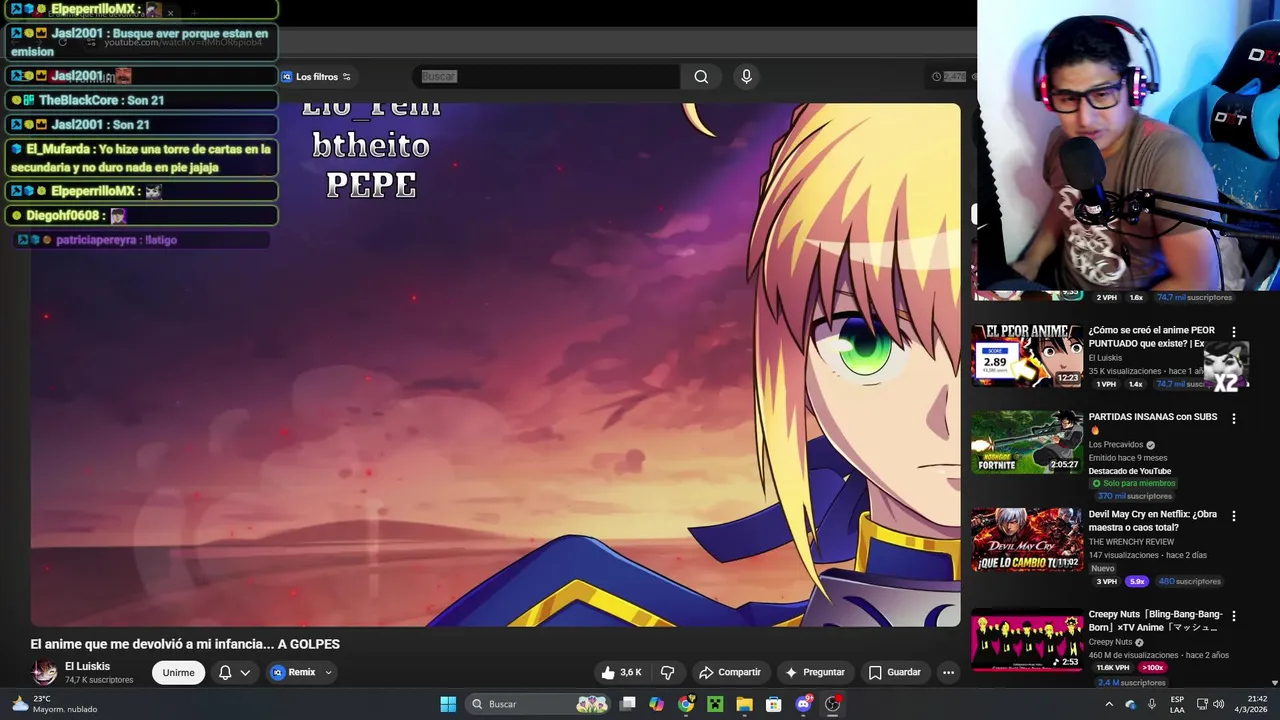This screenshot has width=1280, height=720.
Task: Switch to Chrome in the taskbar
Action: [686, 704]
